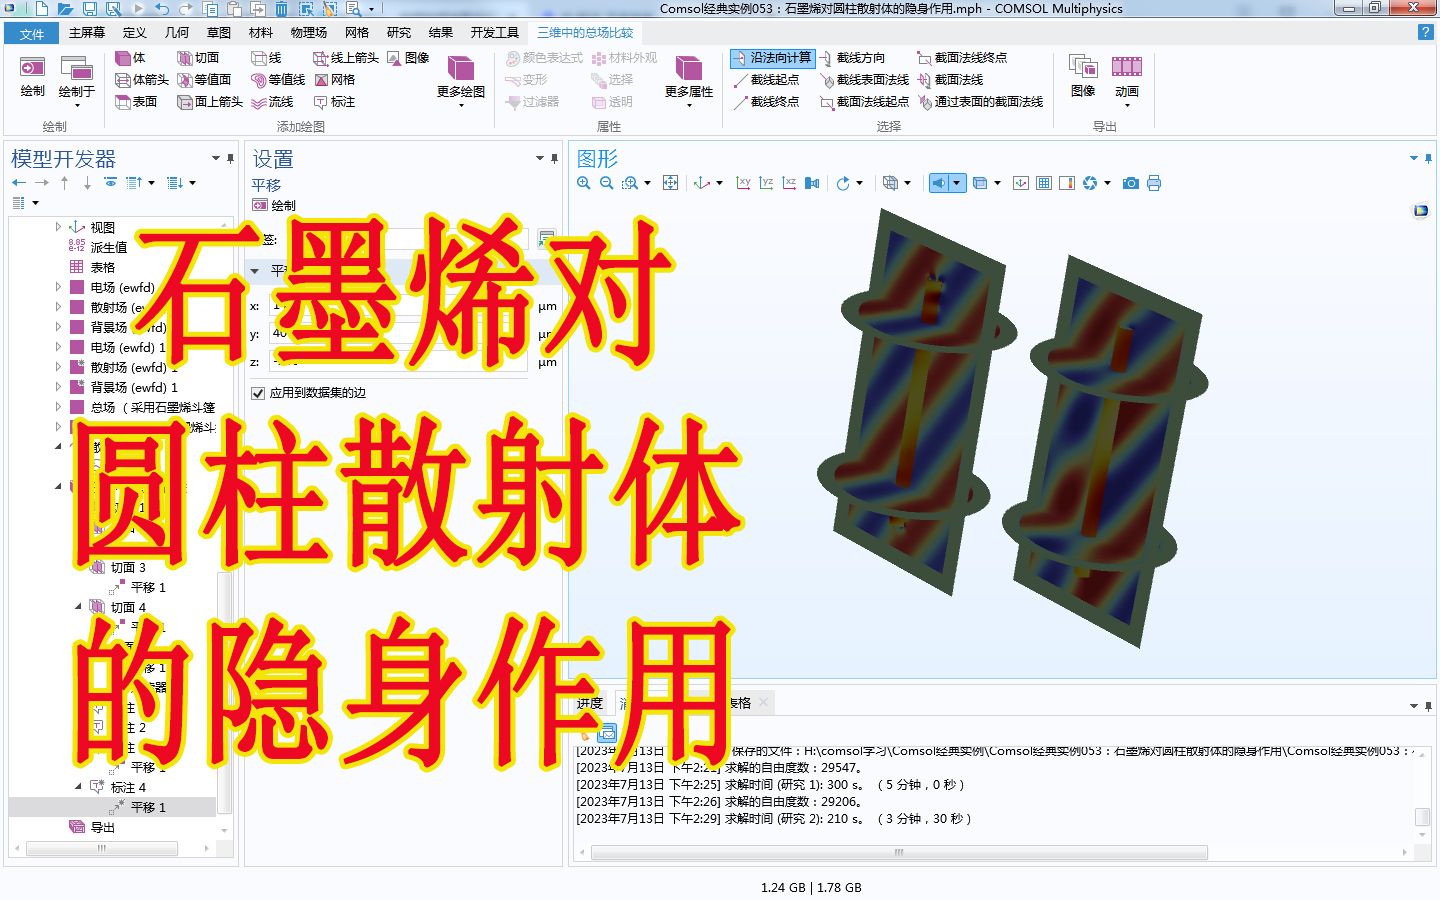Image resolution: width=1440 pixels, height=900 pixels.
Task: Select 平移 1 under 标注 4
Action: coord(148,807)
